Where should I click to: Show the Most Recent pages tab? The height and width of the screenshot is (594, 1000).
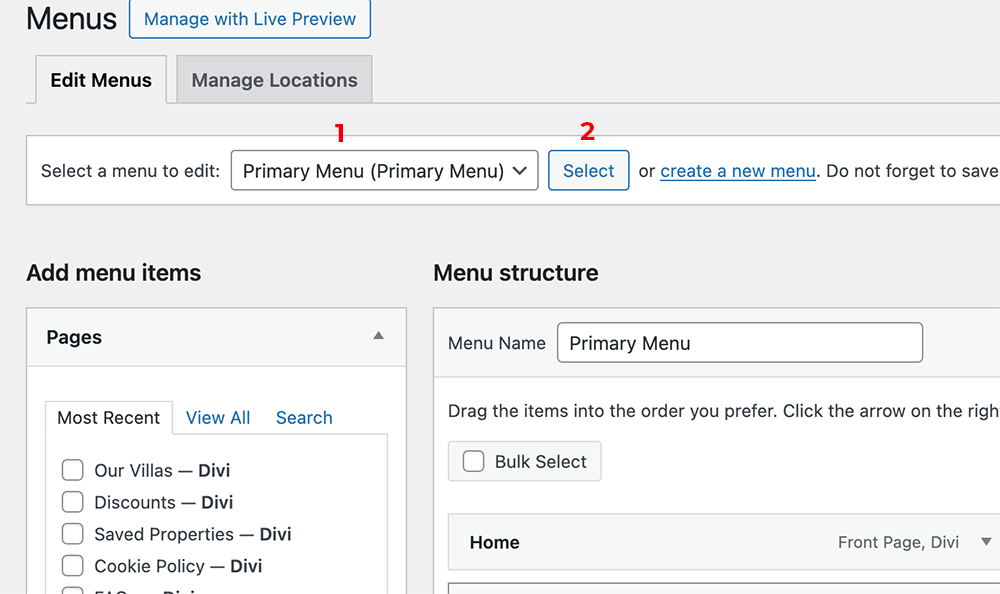[108, 418]
